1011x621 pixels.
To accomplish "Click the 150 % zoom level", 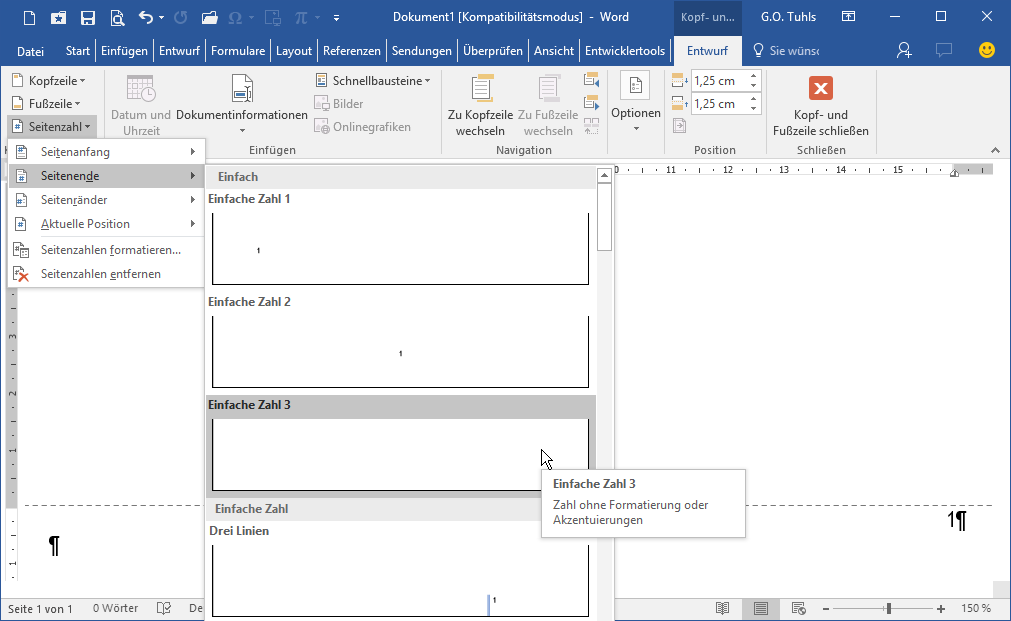I will click(976, 608).
